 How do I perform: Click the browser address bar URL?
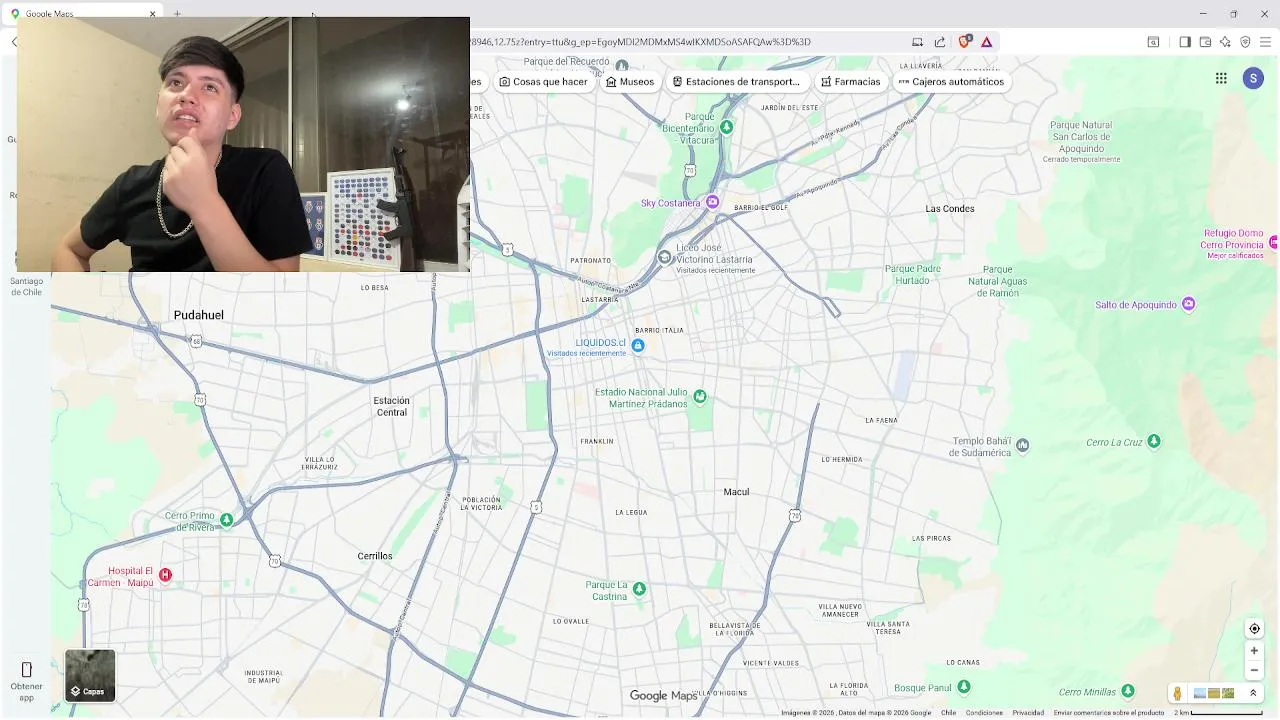640,42
